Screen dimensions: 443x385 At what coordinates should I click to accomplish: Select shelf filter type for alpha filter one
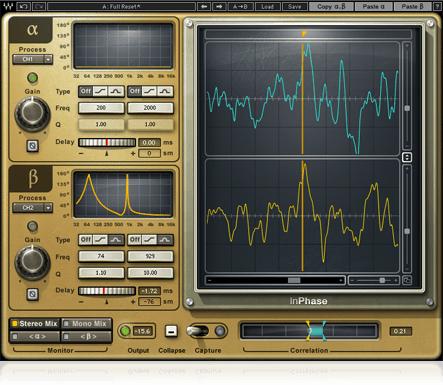(x=100, y=91)
